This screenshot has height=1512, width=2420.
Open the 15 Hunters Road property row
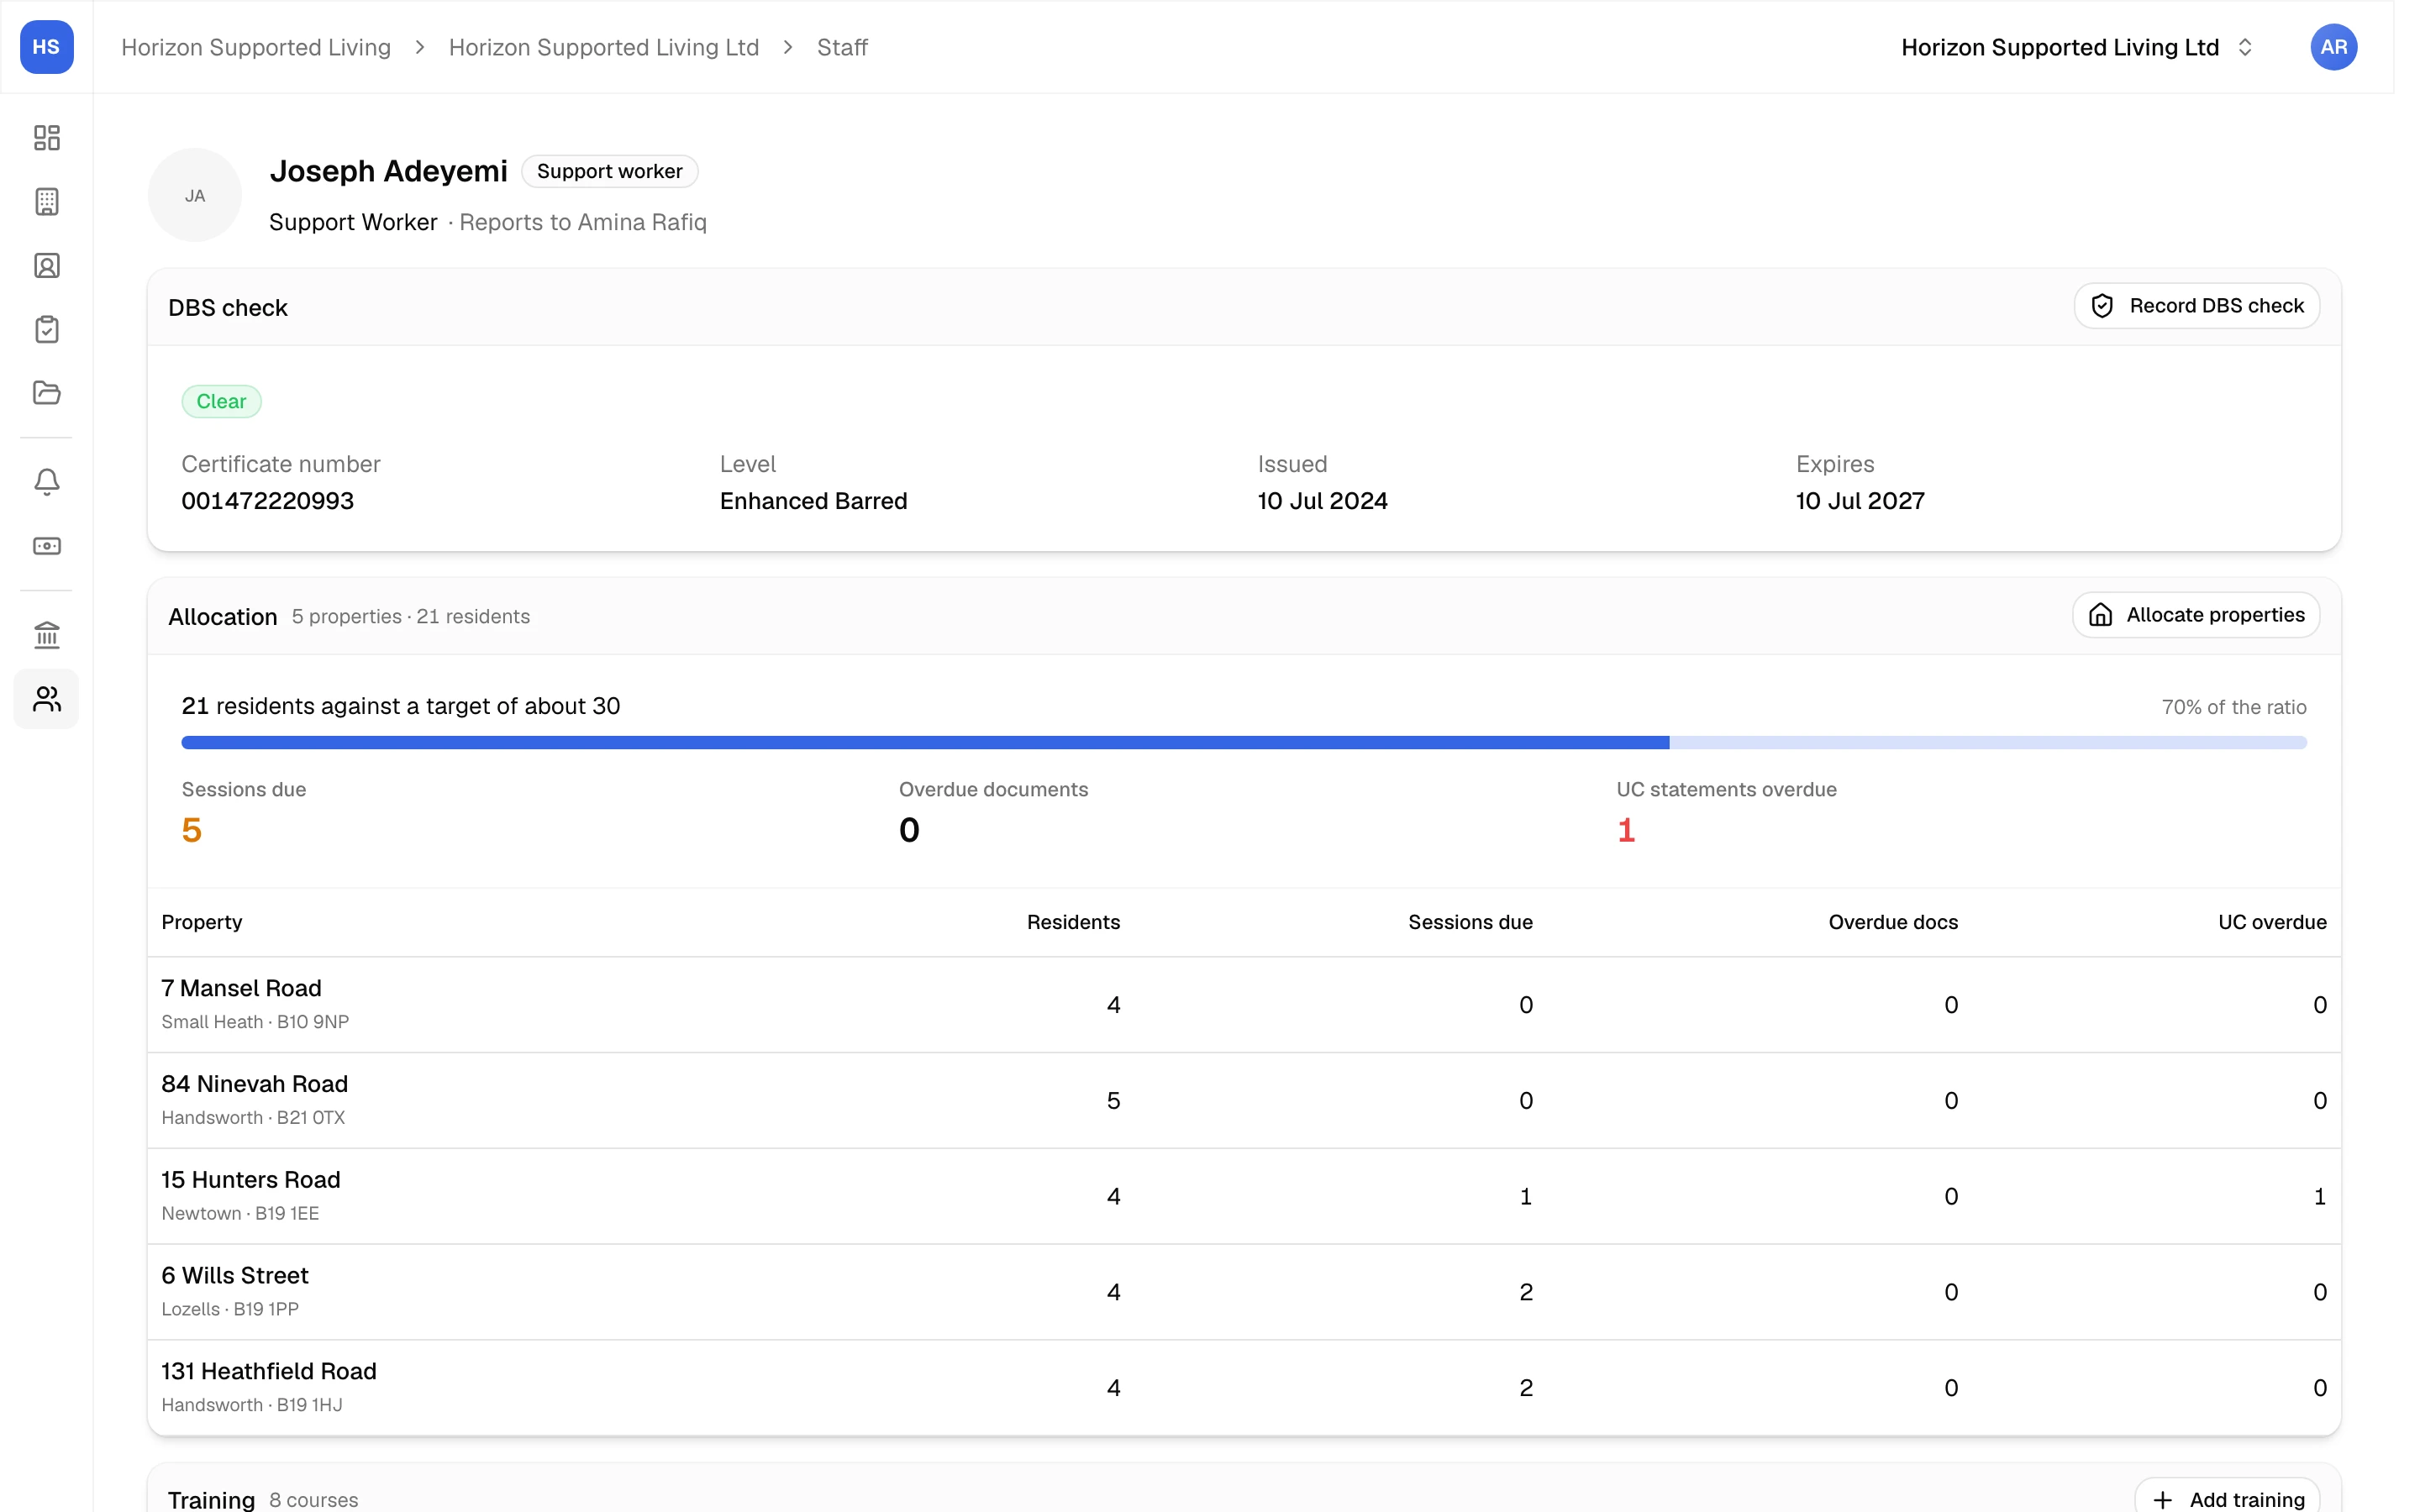(x=1244, y=1197)
